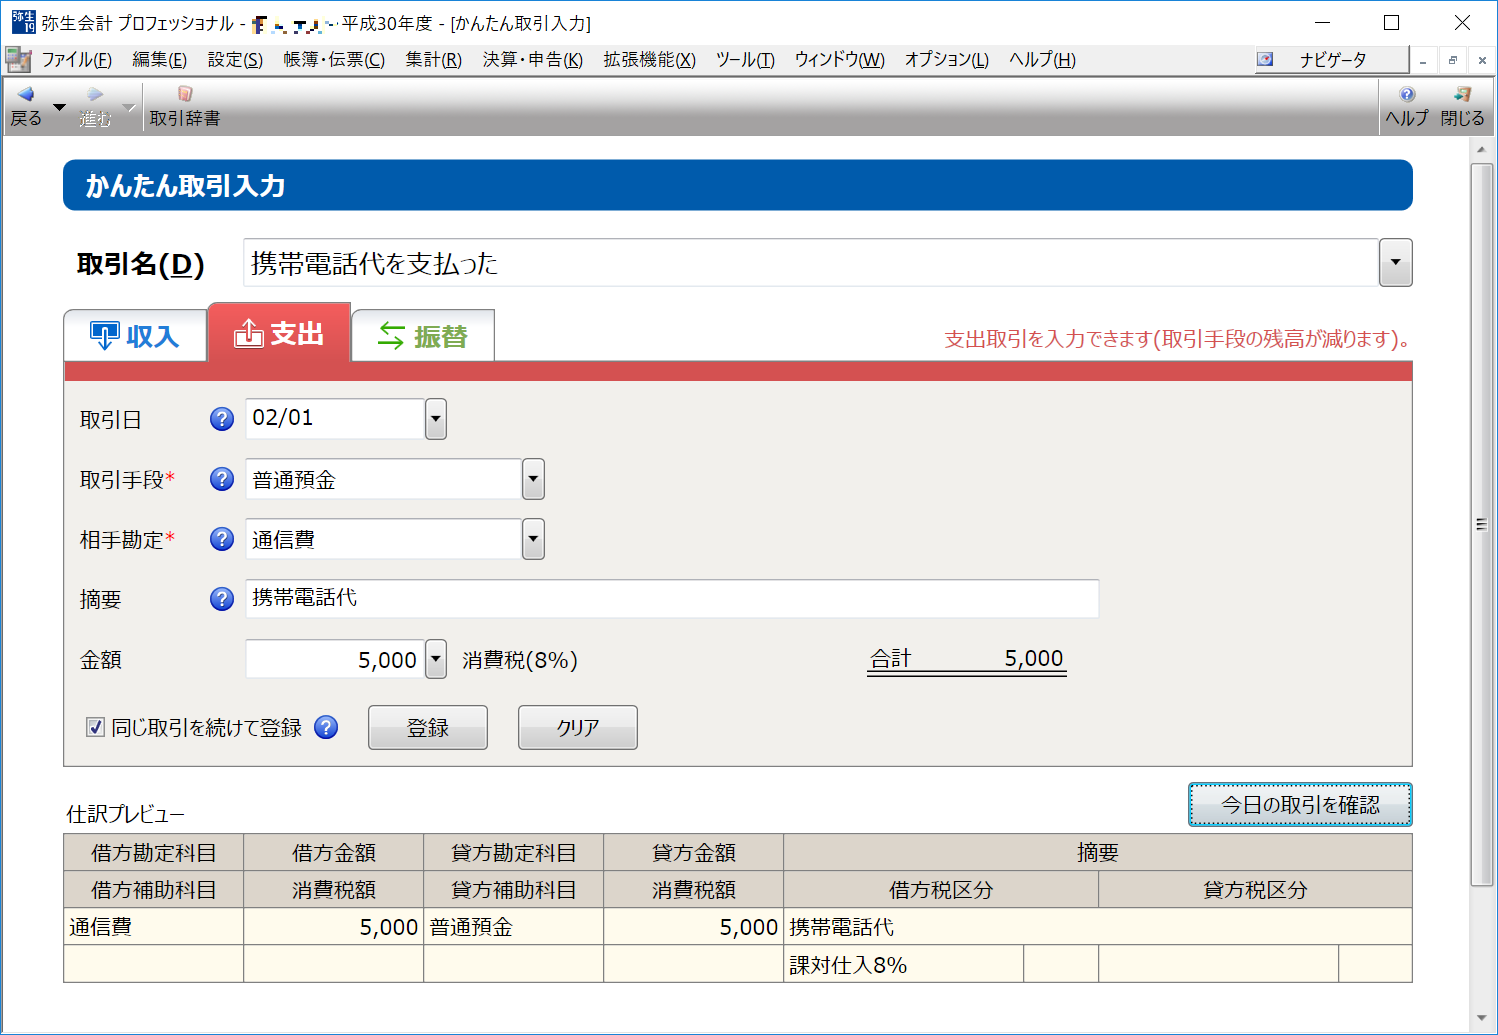The image size is (1498, 1035).
Task: Open the ツール(T) menu
Action: (745, 59)
